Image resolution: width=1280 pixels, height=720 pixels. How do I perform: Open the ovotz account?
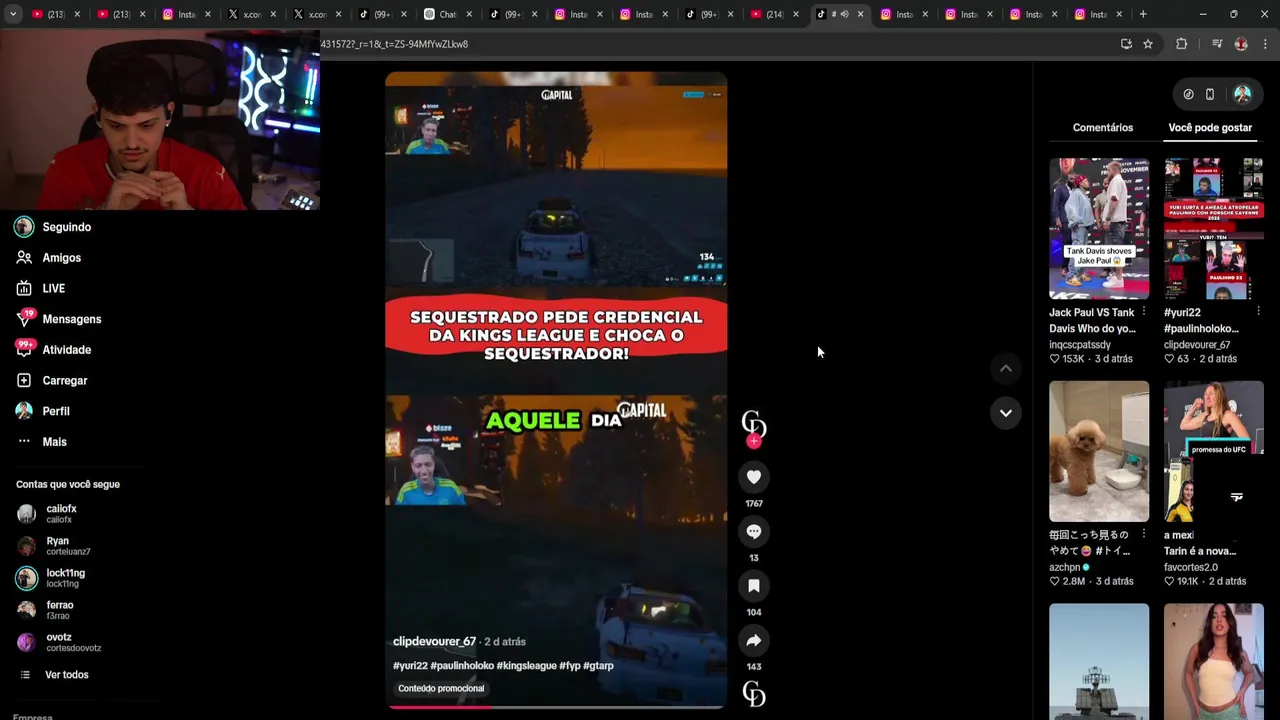[60, 642]
